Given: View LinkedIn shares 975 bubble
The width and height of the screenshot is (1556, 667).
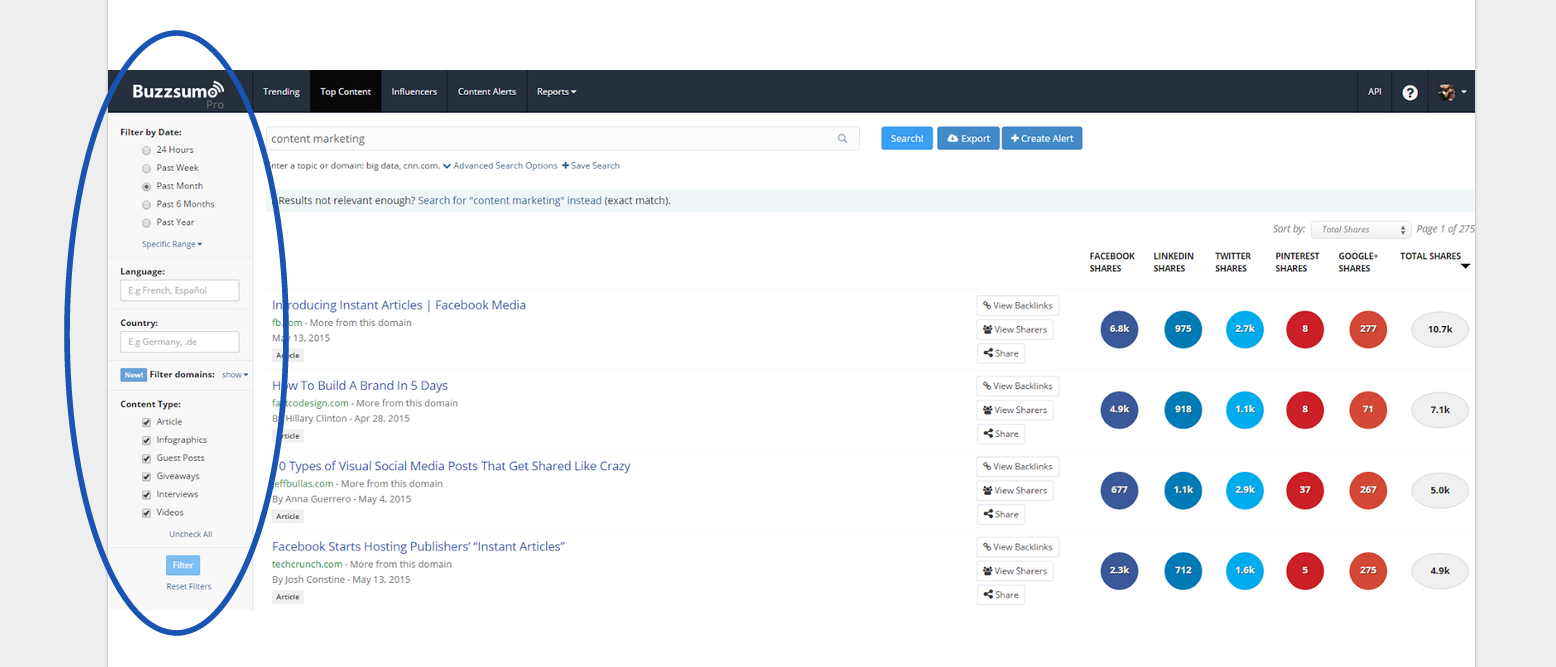Looking at the screenshot, I should (1183, 329).
